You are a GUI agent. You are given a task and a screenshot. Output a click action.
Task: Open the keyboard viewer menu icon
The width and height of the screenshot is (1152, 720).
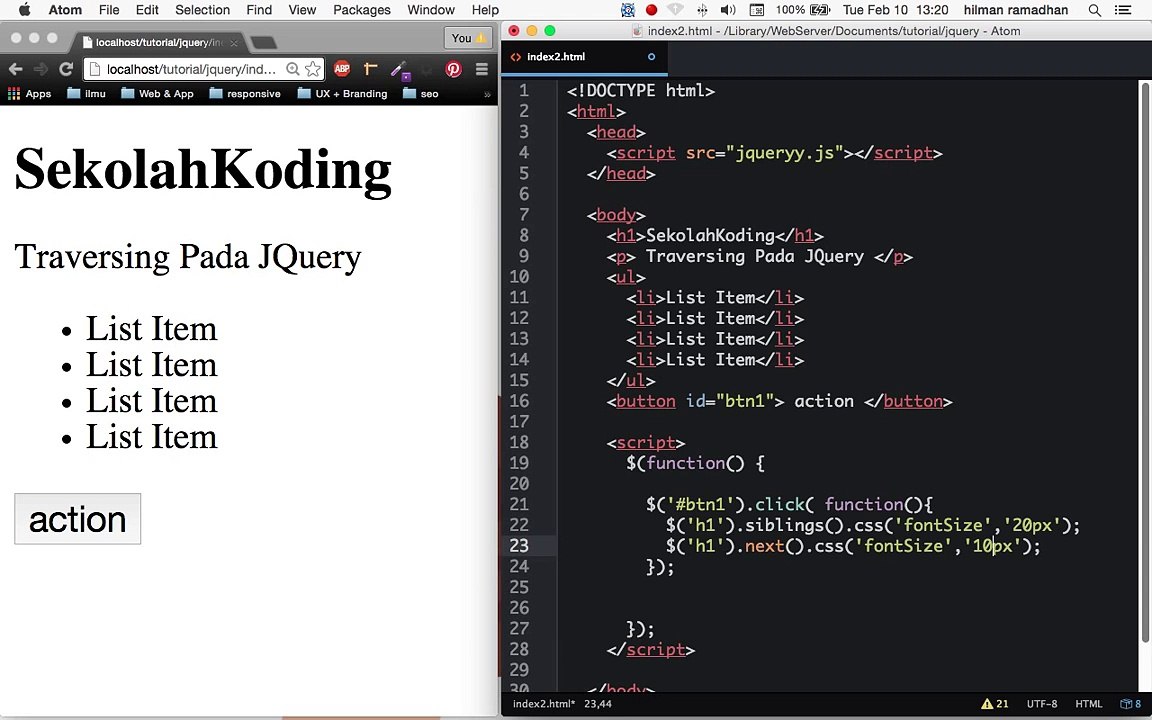coord(756,10)
